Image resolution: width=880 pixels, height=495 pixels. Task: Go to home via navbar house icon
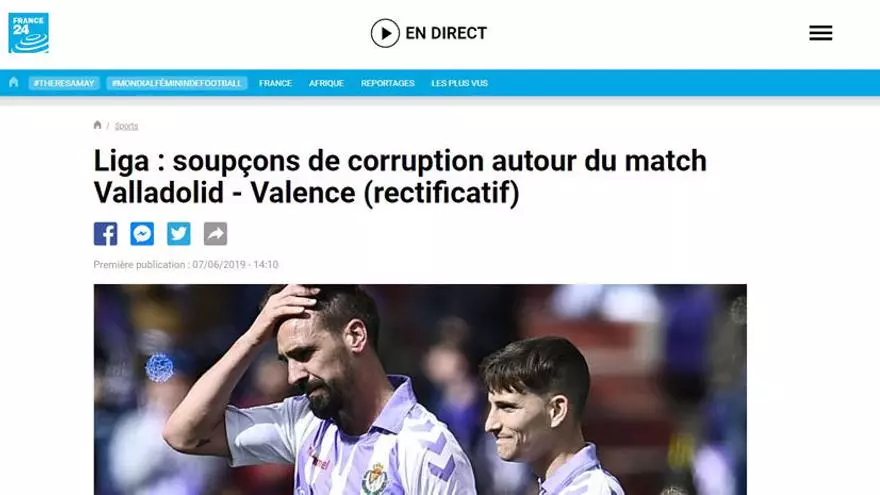point(13,82)
